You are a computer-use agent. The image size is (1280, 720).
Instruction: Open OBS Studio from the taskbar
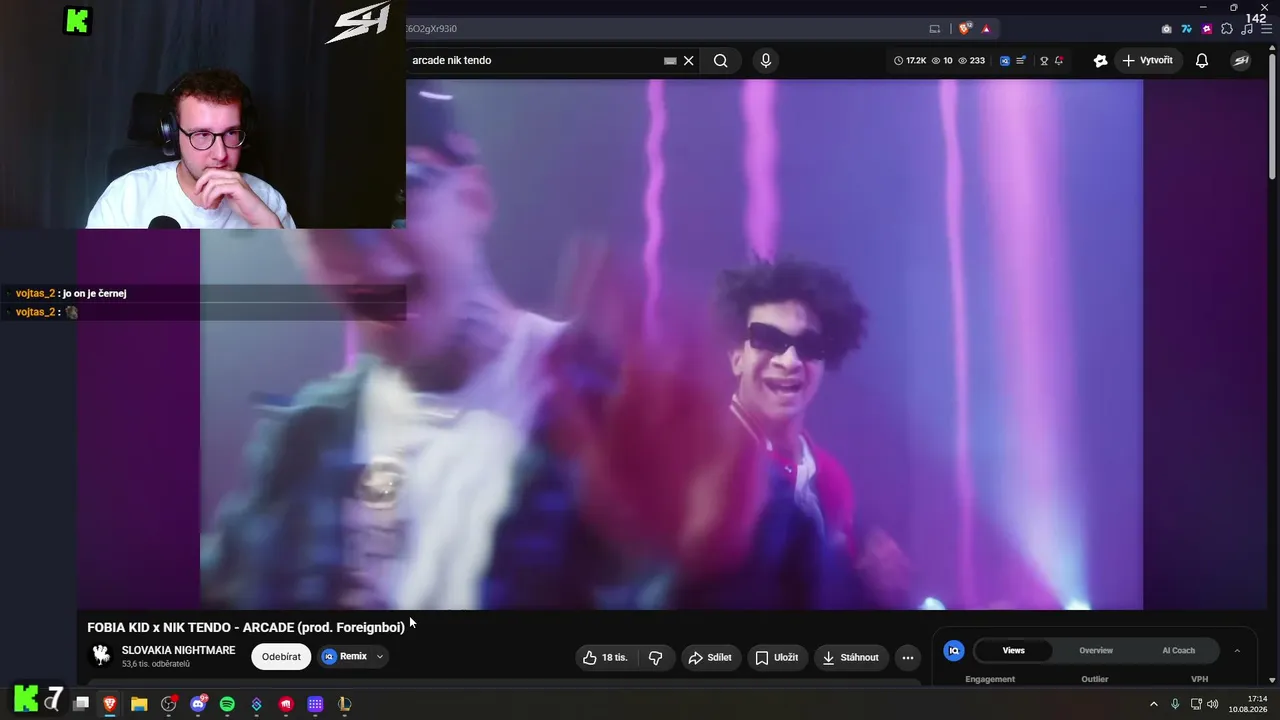pyautogui.click(x=169, y=704)
